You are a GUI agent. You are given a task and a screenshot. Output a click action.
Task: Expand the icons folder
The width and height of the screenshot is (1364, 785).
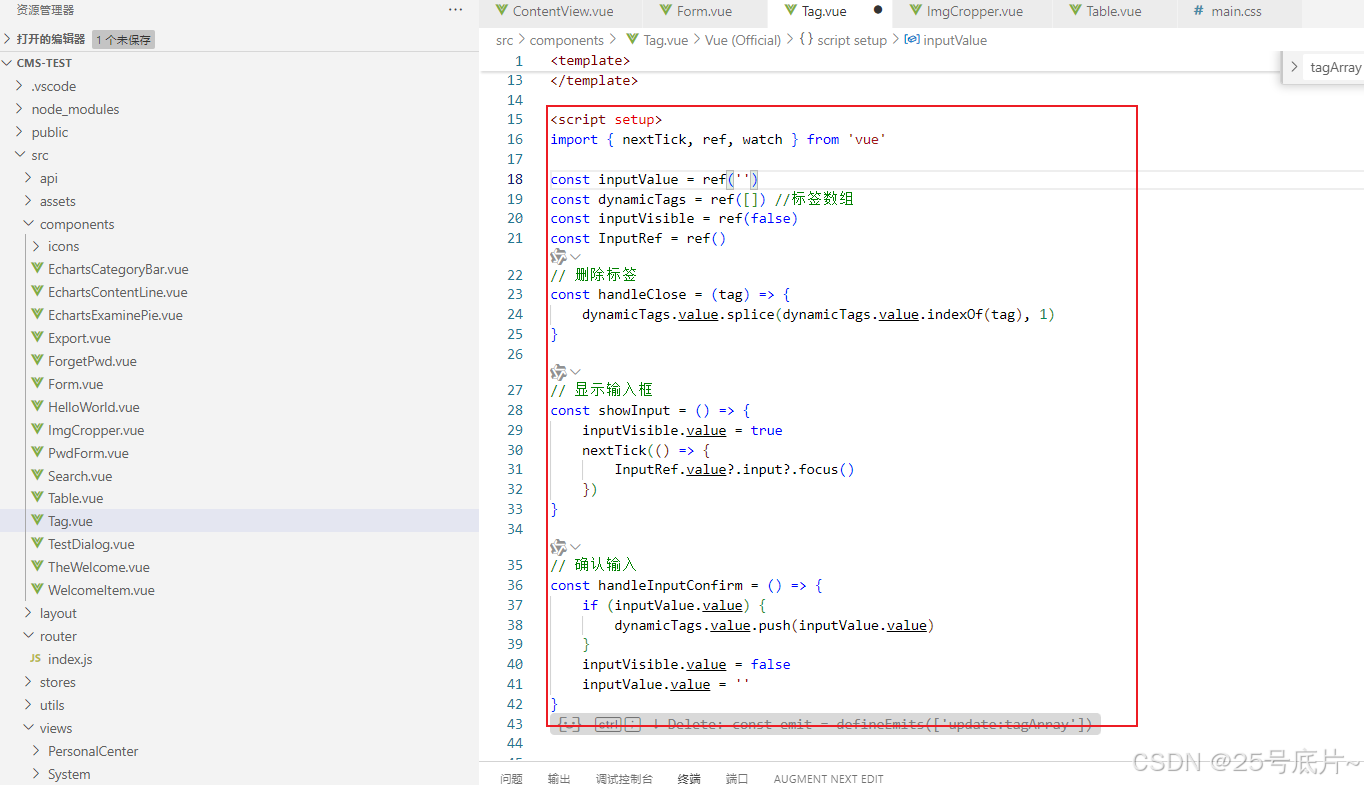(36, 246)
